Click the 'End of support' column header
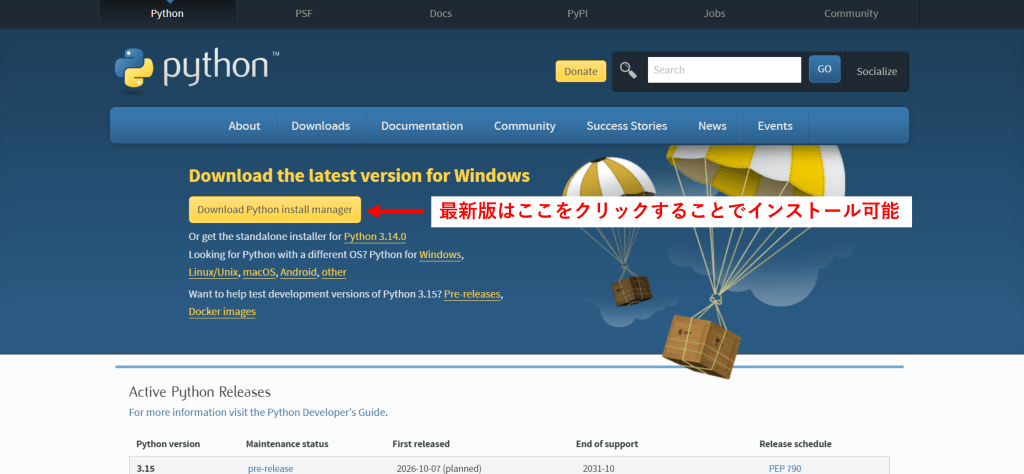The width and height of the screenshot is (1024, 474). click(607, 444)
